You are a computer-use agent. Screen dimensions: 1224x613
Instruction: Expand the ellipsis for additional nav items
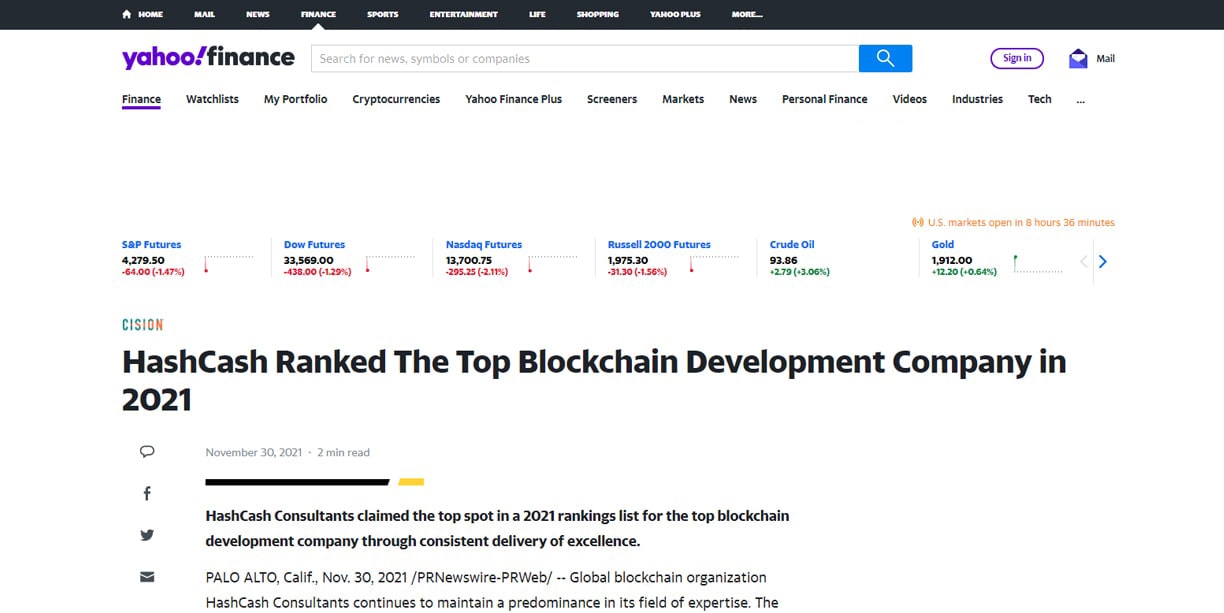pyautogui.click(x=1080, y=99)
